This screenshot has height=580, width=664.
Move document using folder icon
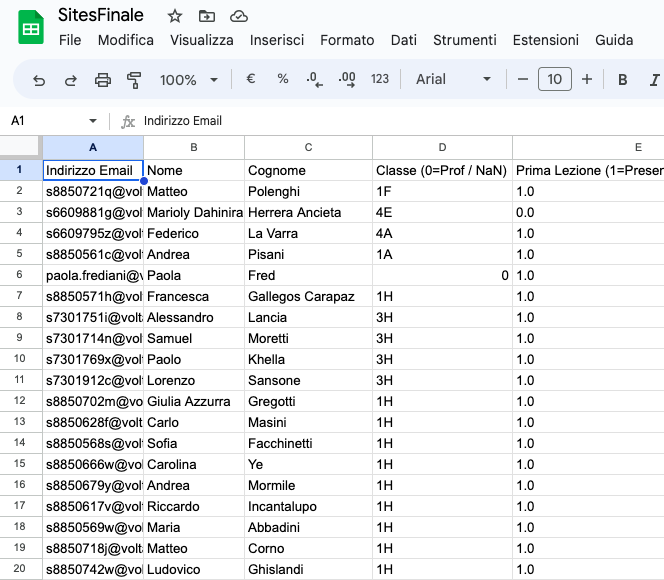(207, 17)
